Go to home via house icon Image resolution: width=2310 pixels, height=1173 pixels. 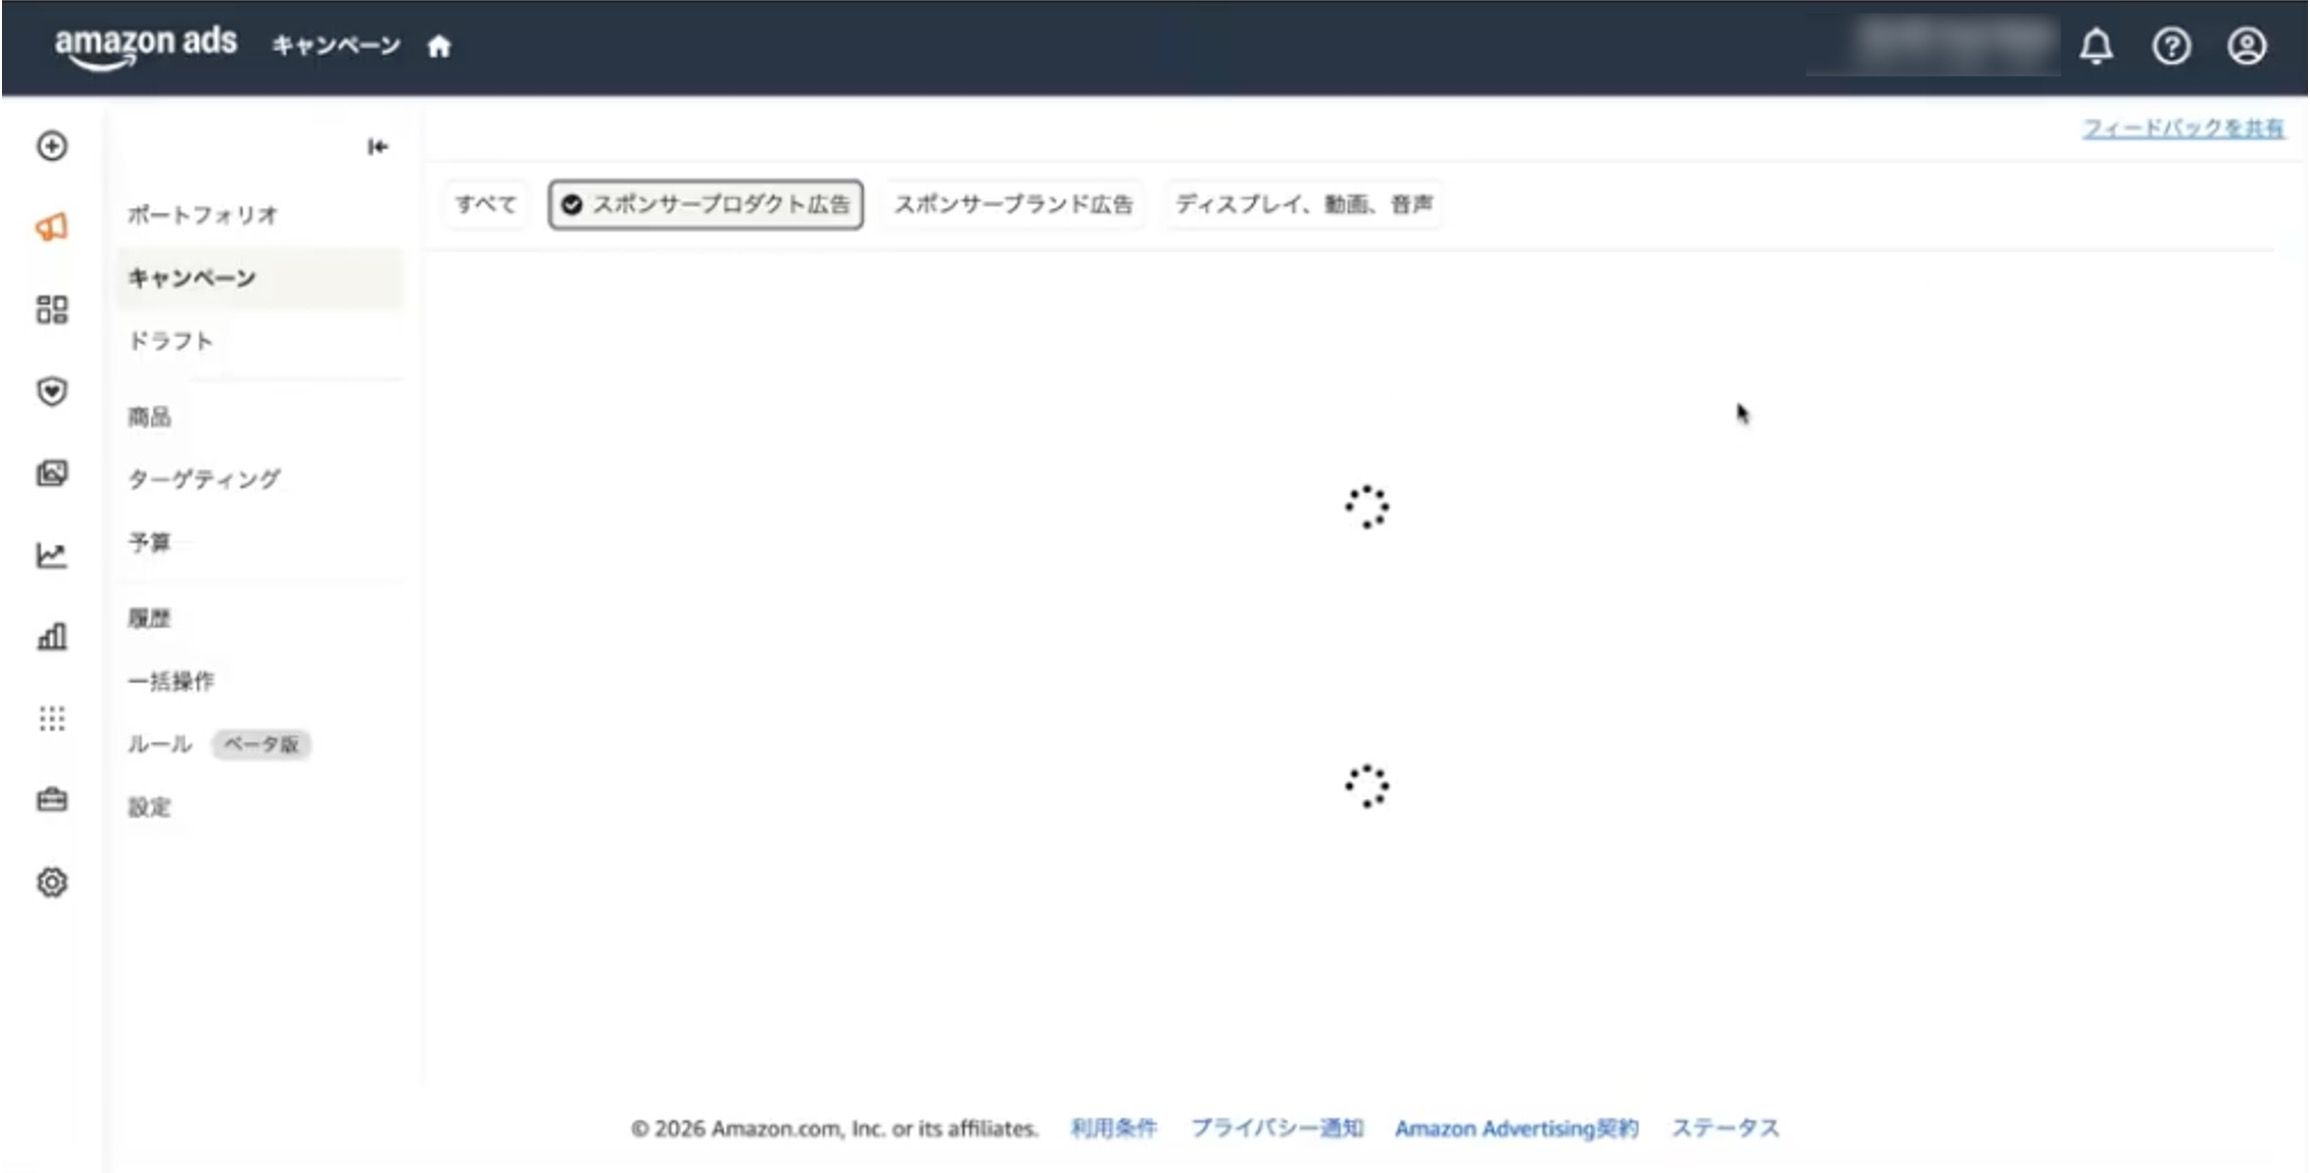439,46
